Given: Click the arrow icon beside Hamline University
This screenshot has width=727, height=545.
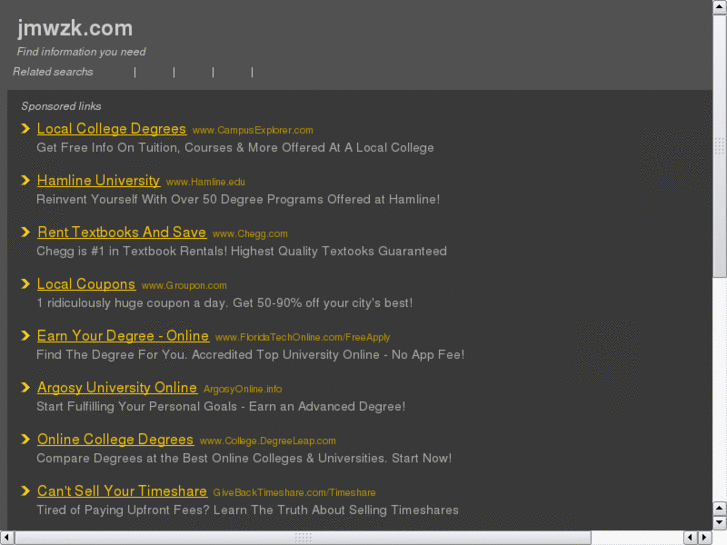Looking at the screenshot, I should 26,180.
